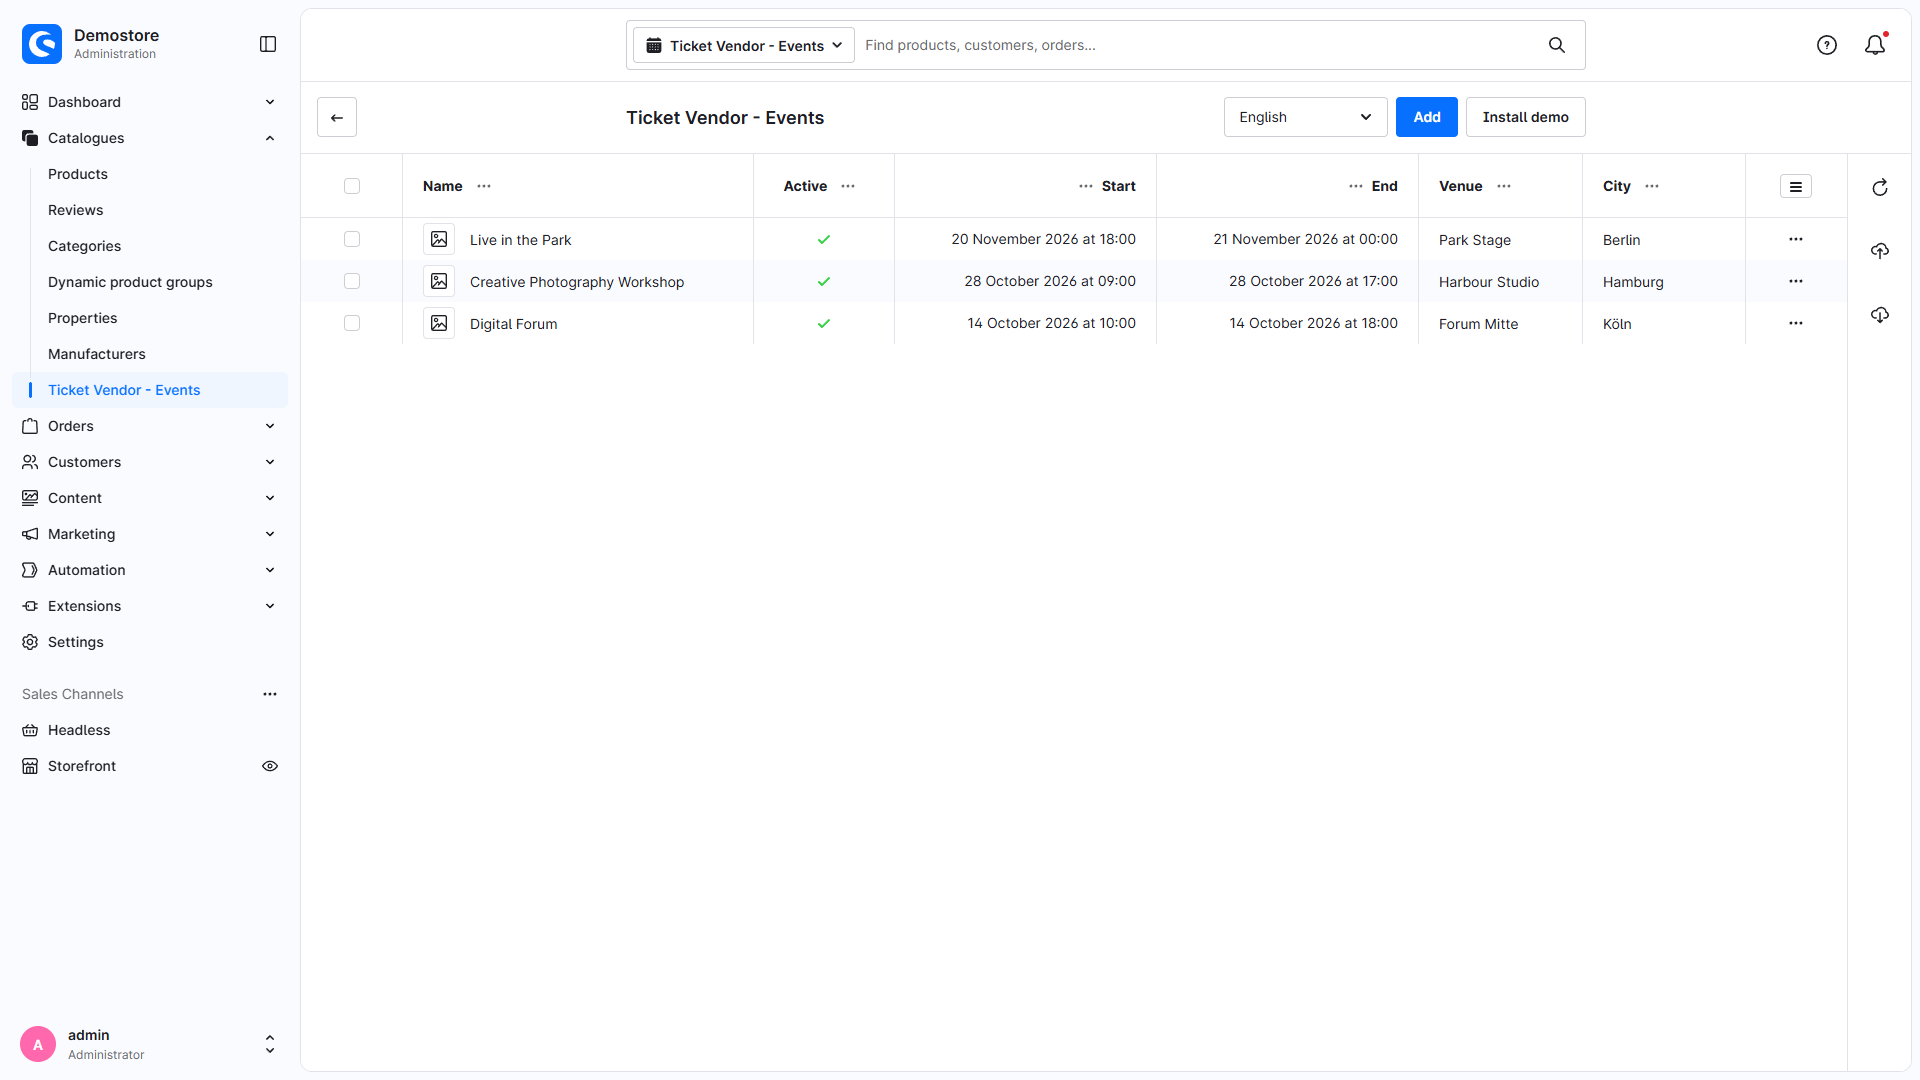1920x1080 pixels.
Task: Check the Digital Forum row
Action: (x=352, y=323)
